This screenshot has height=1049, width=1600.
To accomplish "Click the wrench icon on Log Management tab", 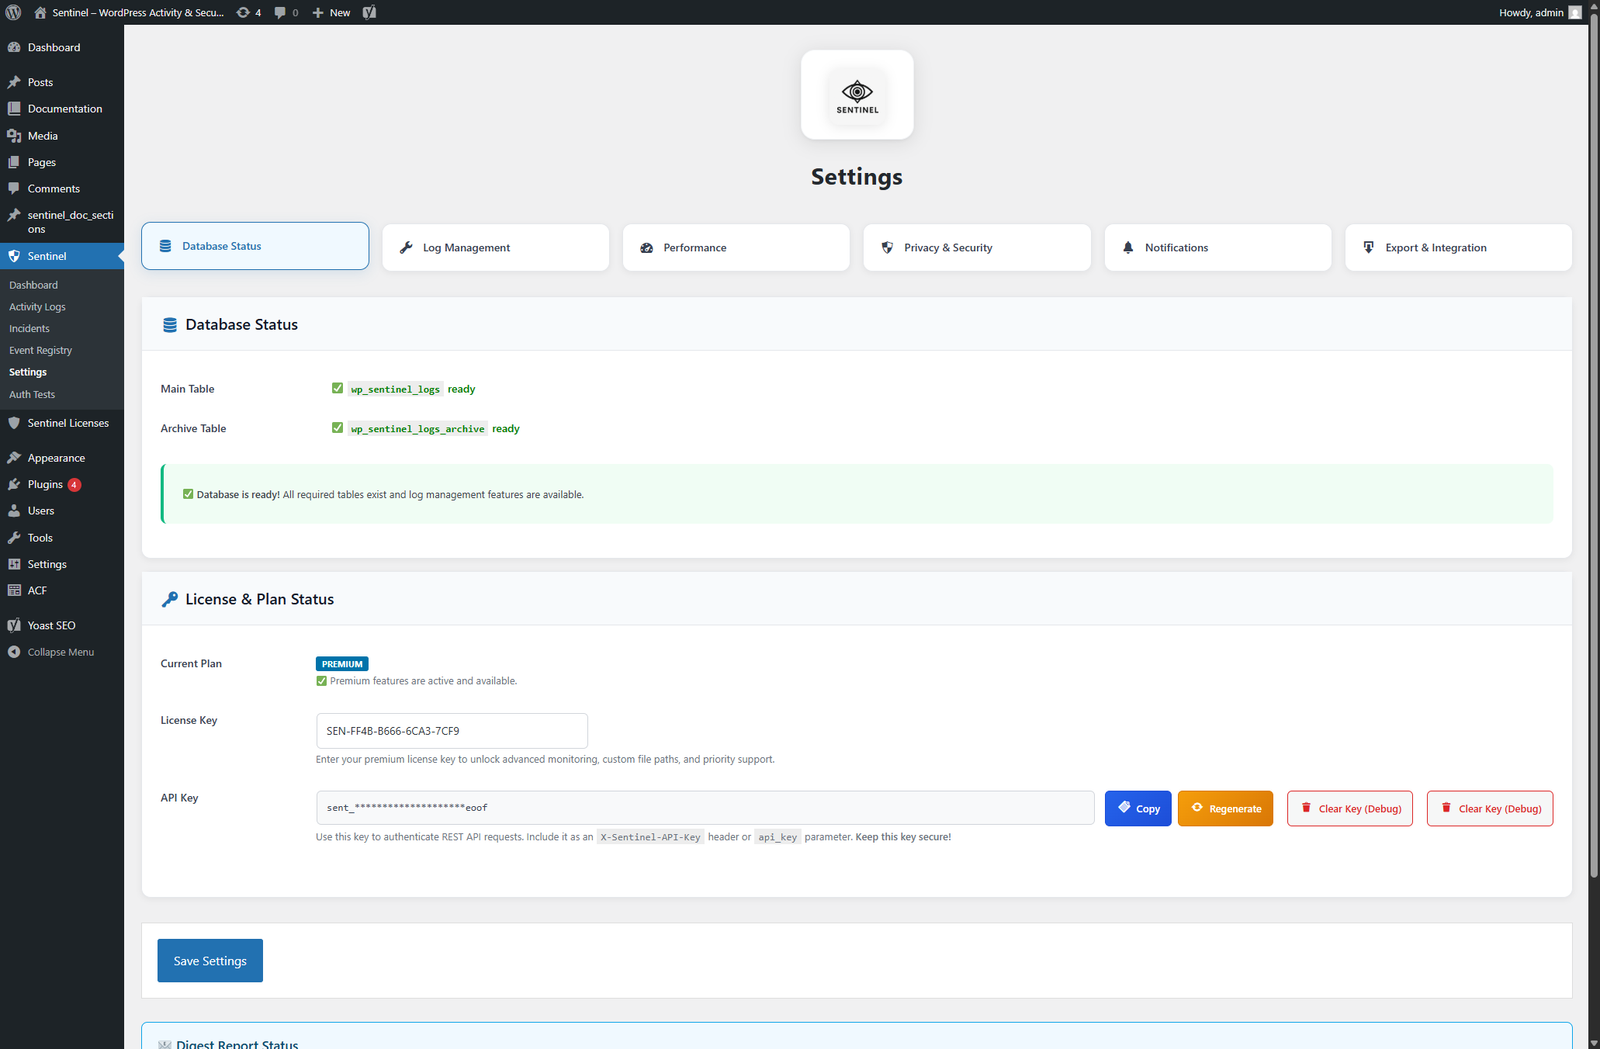I will [406, 247].
